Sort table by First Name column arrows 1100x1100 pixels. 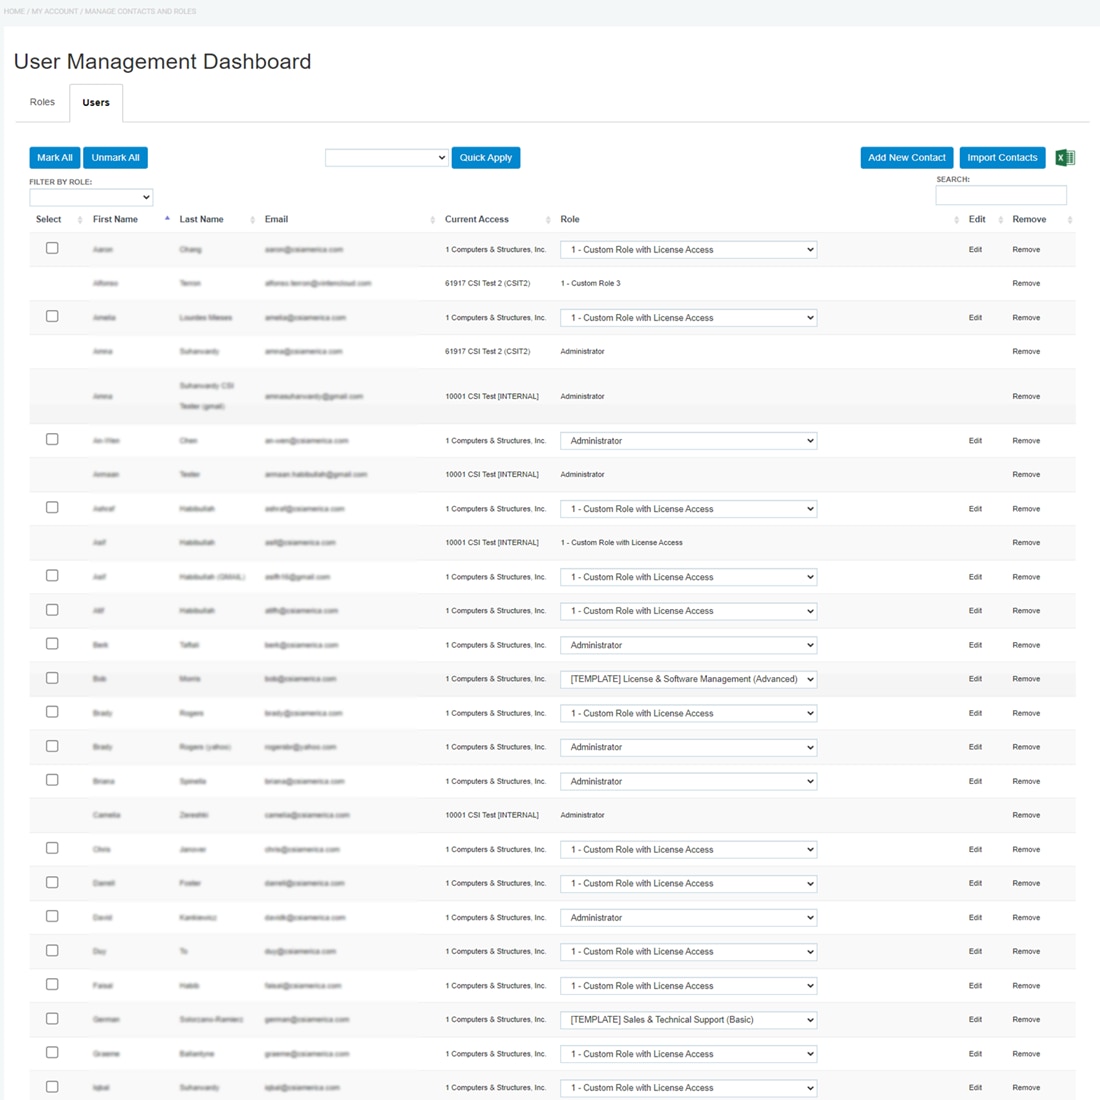pos(167,219)
